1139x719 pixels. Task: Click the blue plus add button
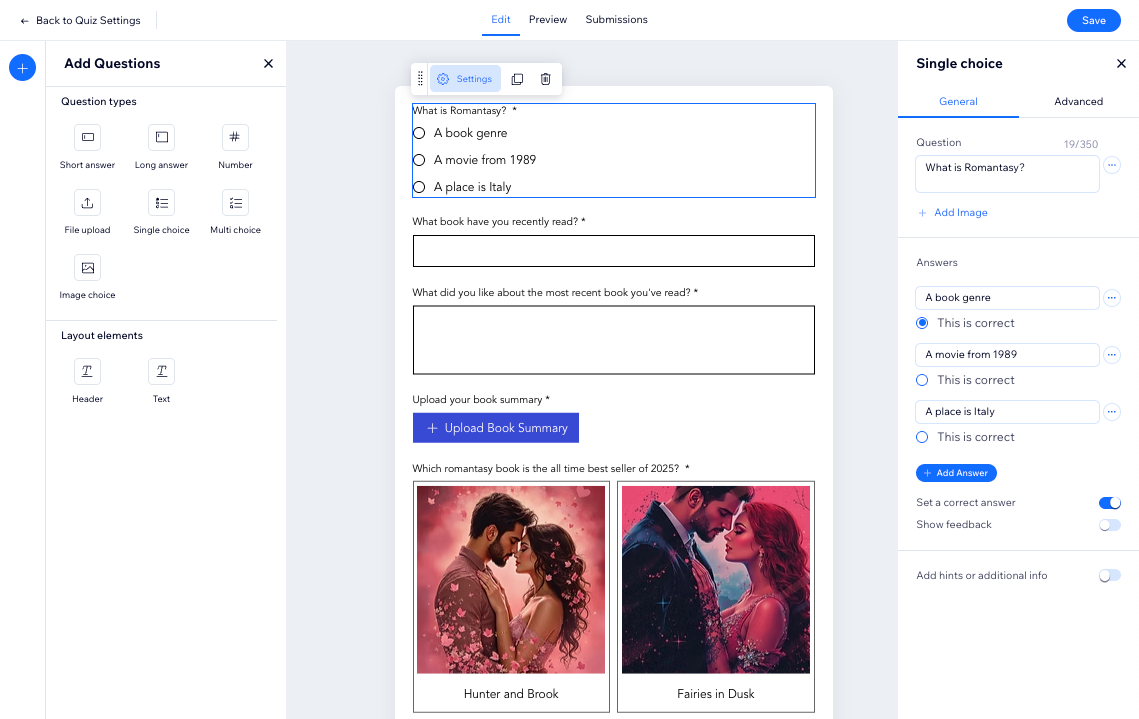tap(23, 68)
